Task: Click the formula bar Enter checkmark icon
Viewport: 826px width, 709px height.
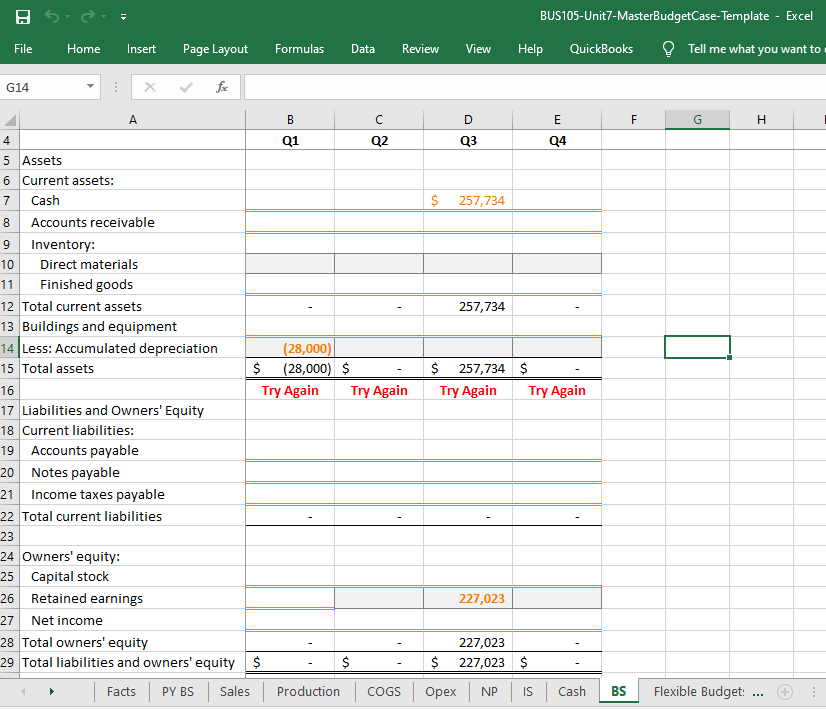Action: (186, 87)
